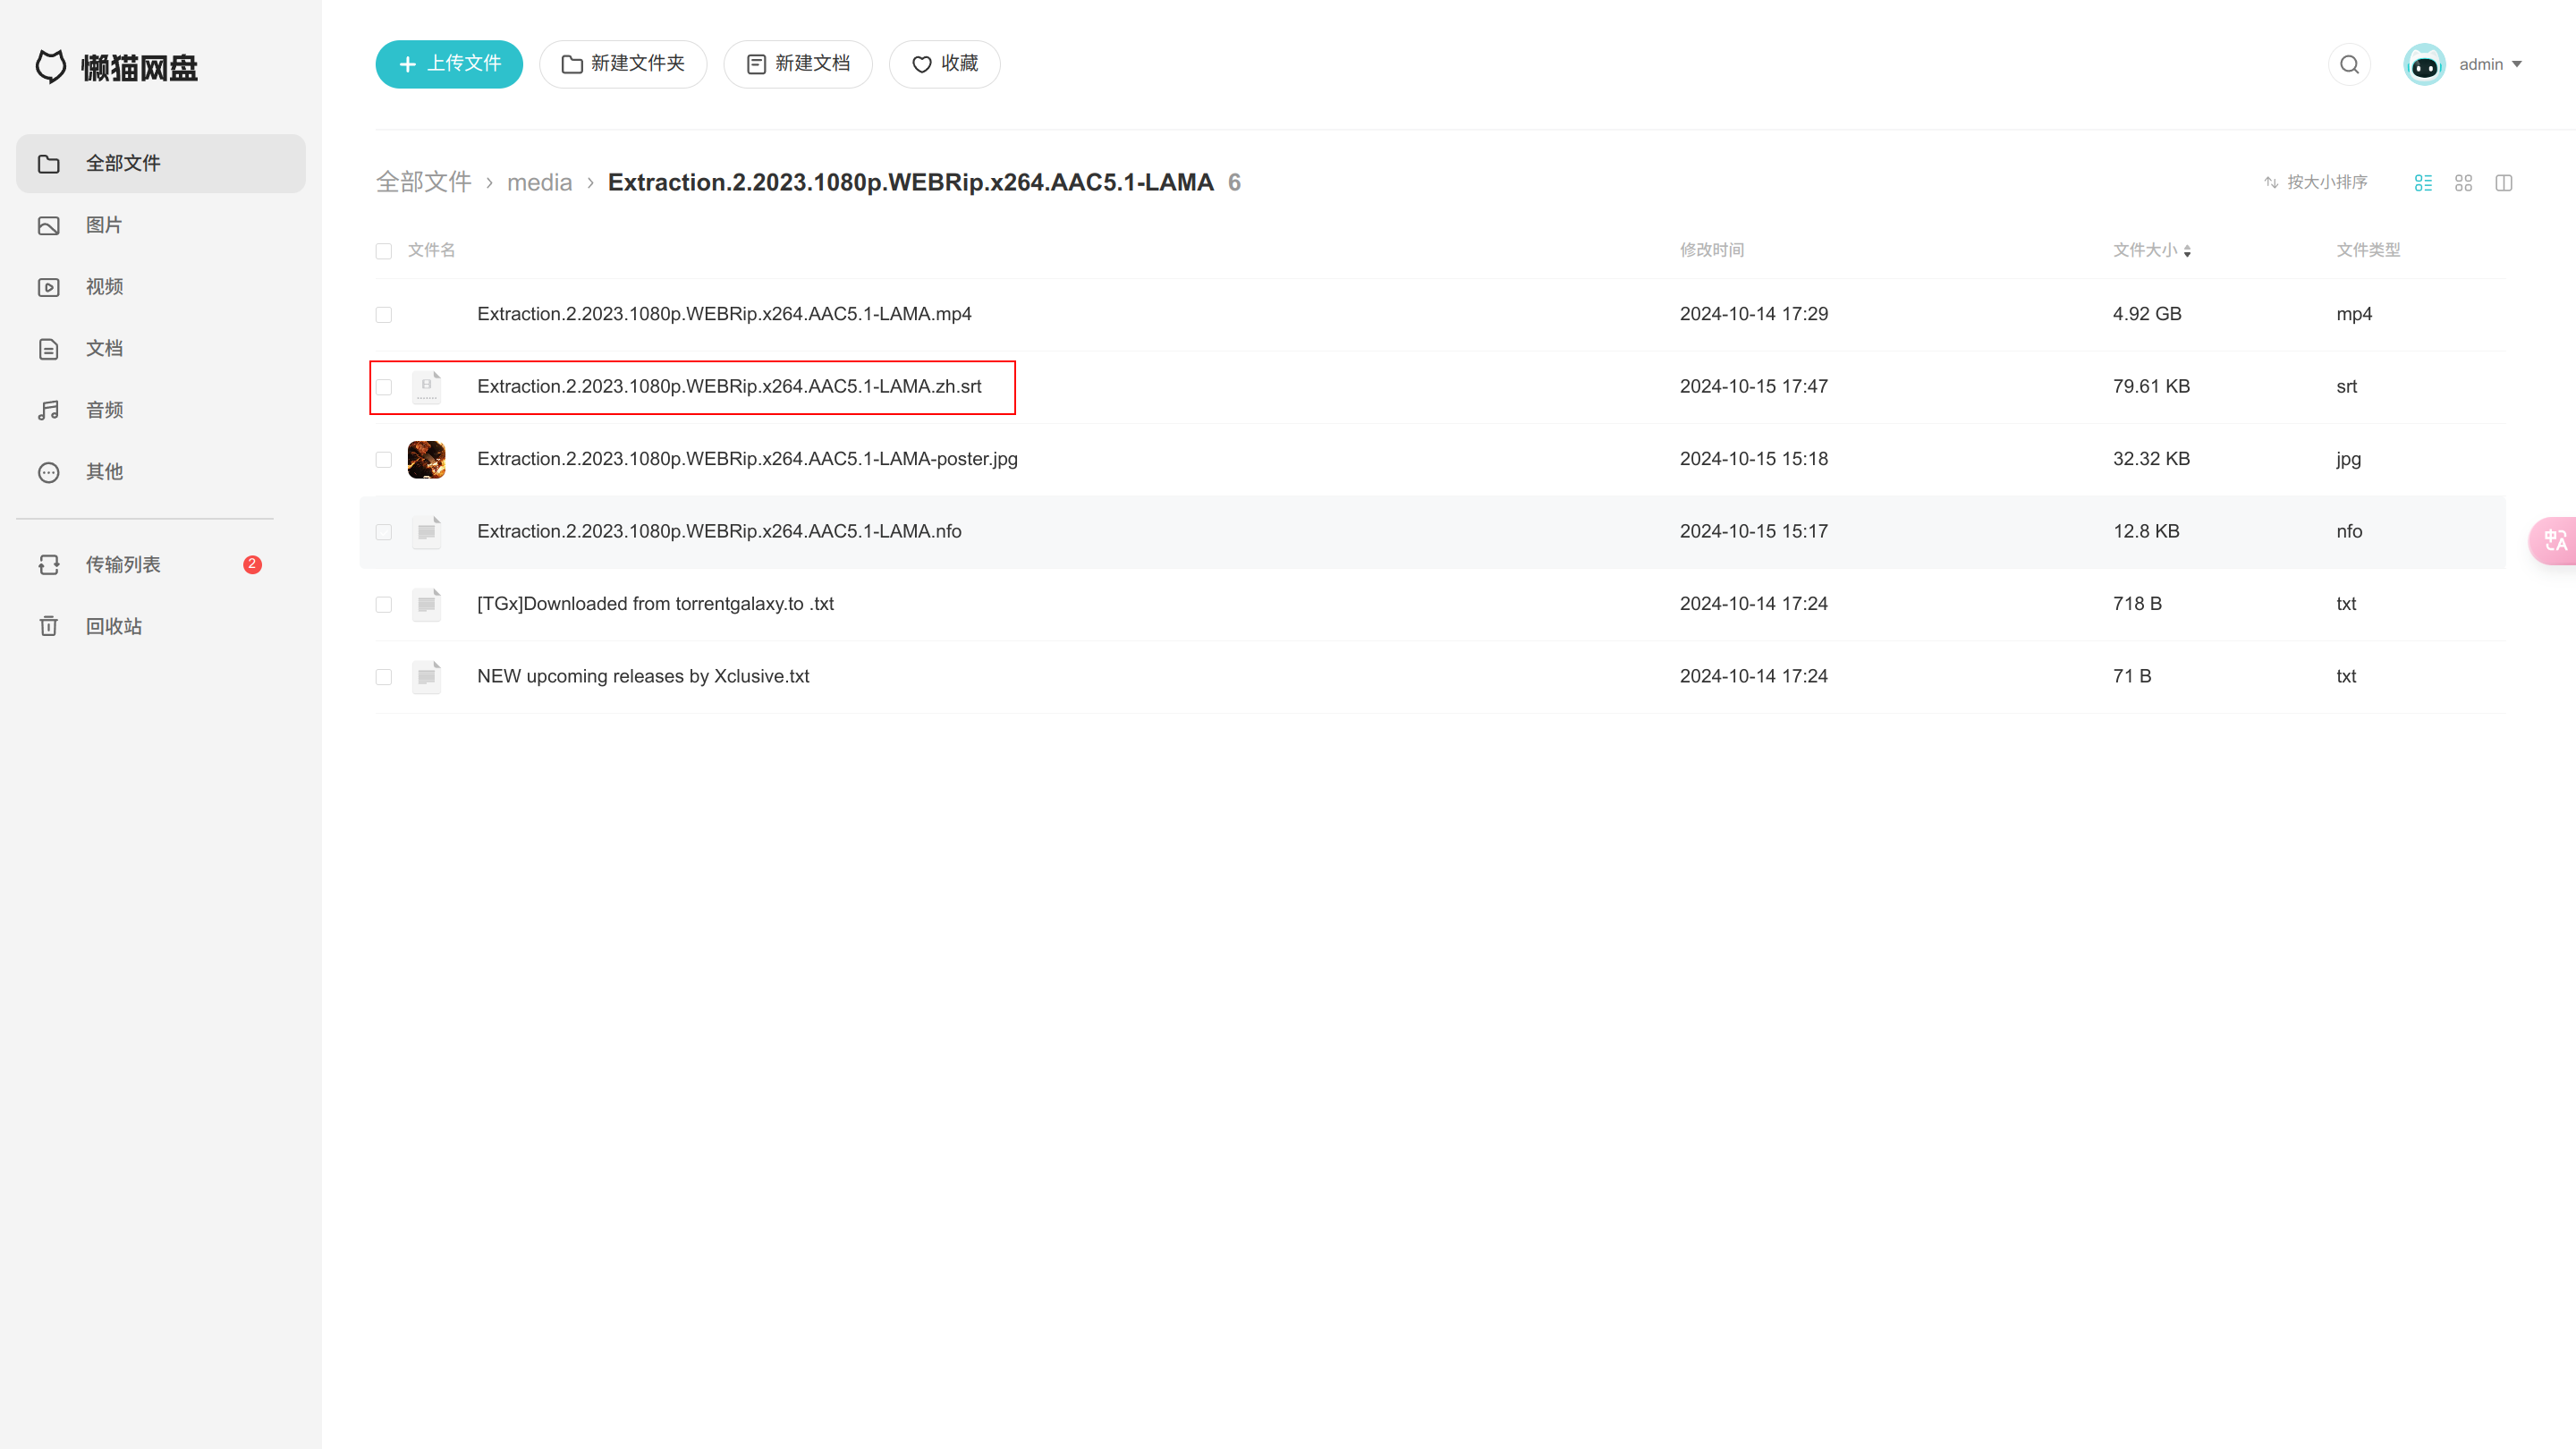Click the 图片 image icon in sidebar
This screenshot has width=2576, height=1449.
[49, 226]
